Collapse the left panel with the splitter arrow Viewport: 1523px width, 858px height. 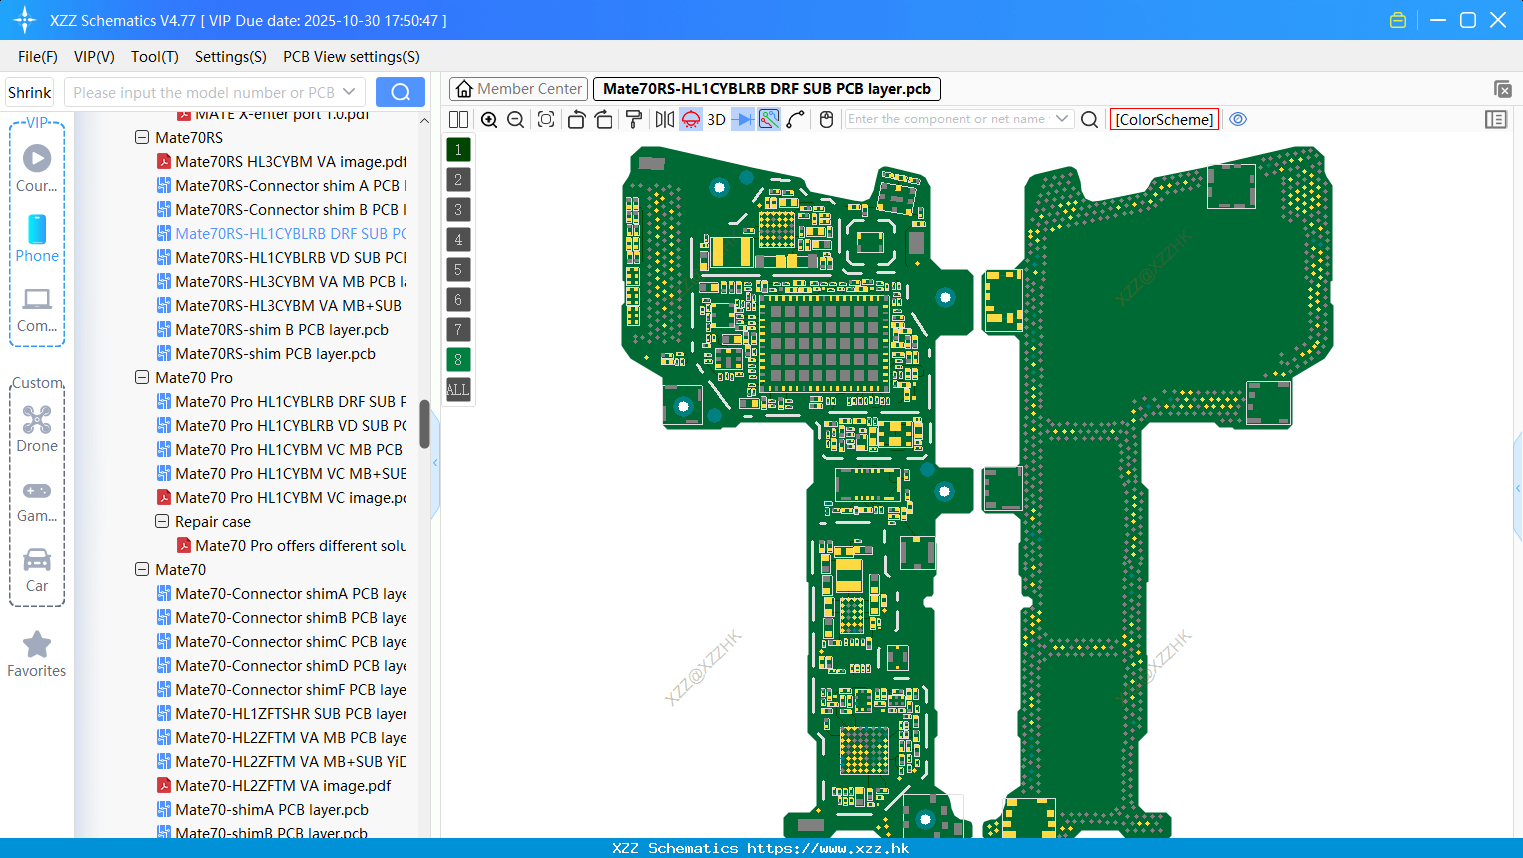pos(435,463)
